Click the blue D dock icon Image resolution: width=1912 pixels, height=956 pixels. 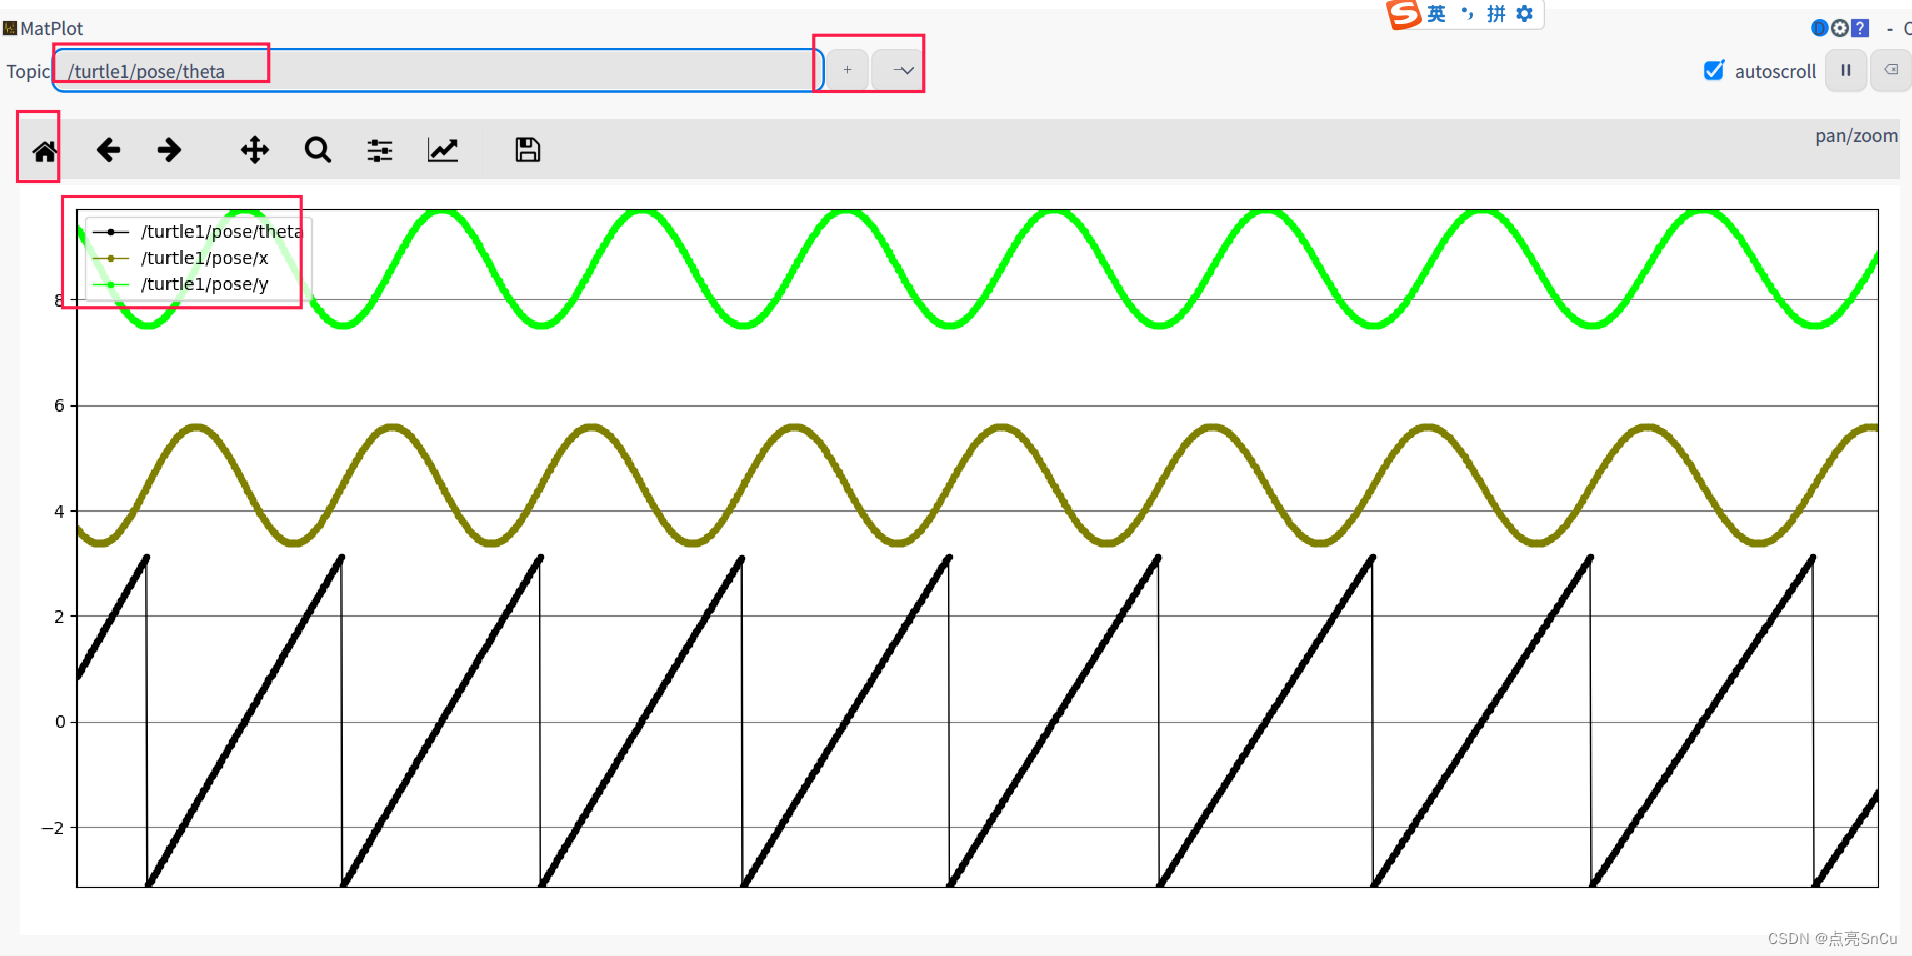pyautogui.click(x=1820, y=28)
